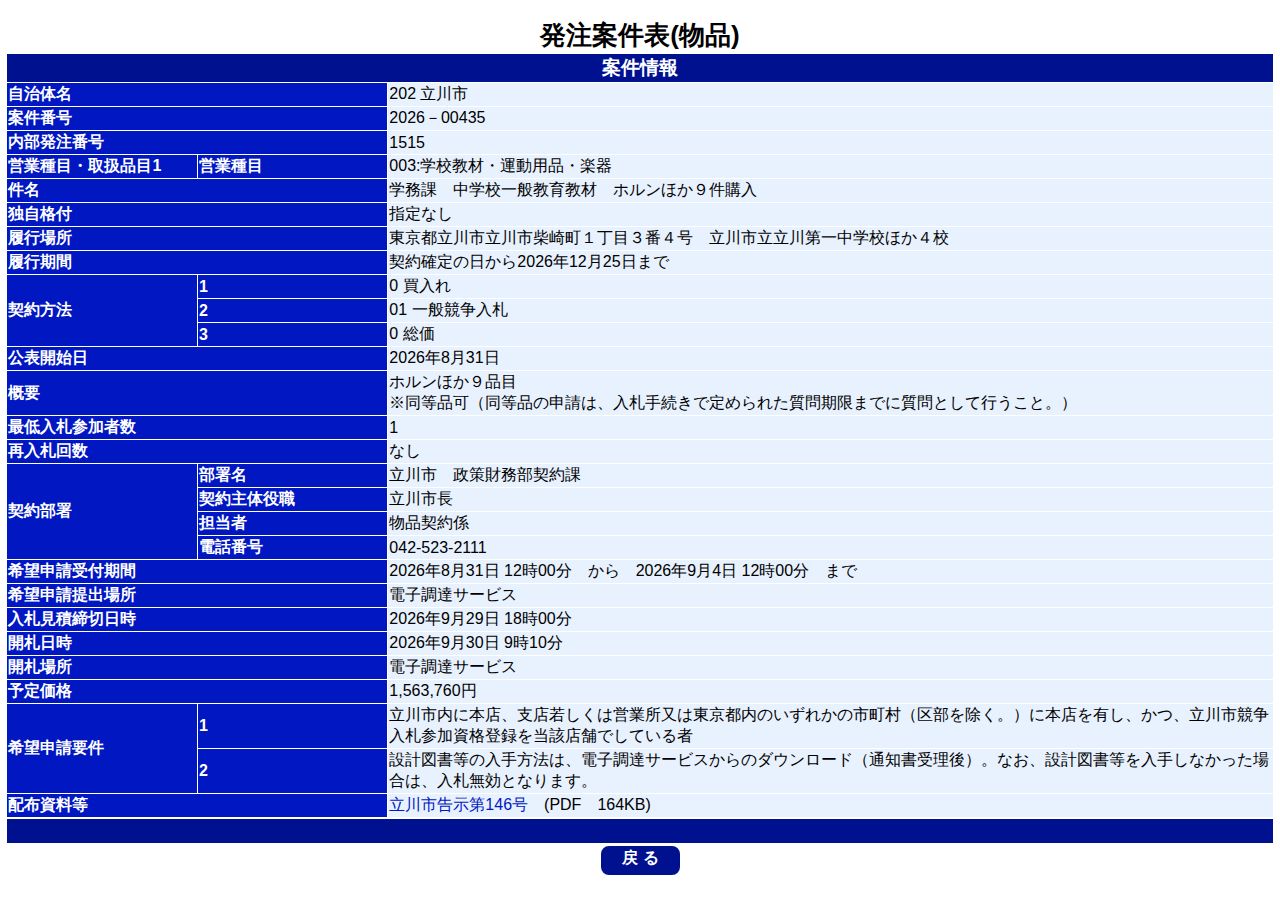Viewport: 1280px width, 900px height.
Task: Click the phone number 042-523-2111
Action: tap(438, 547)
